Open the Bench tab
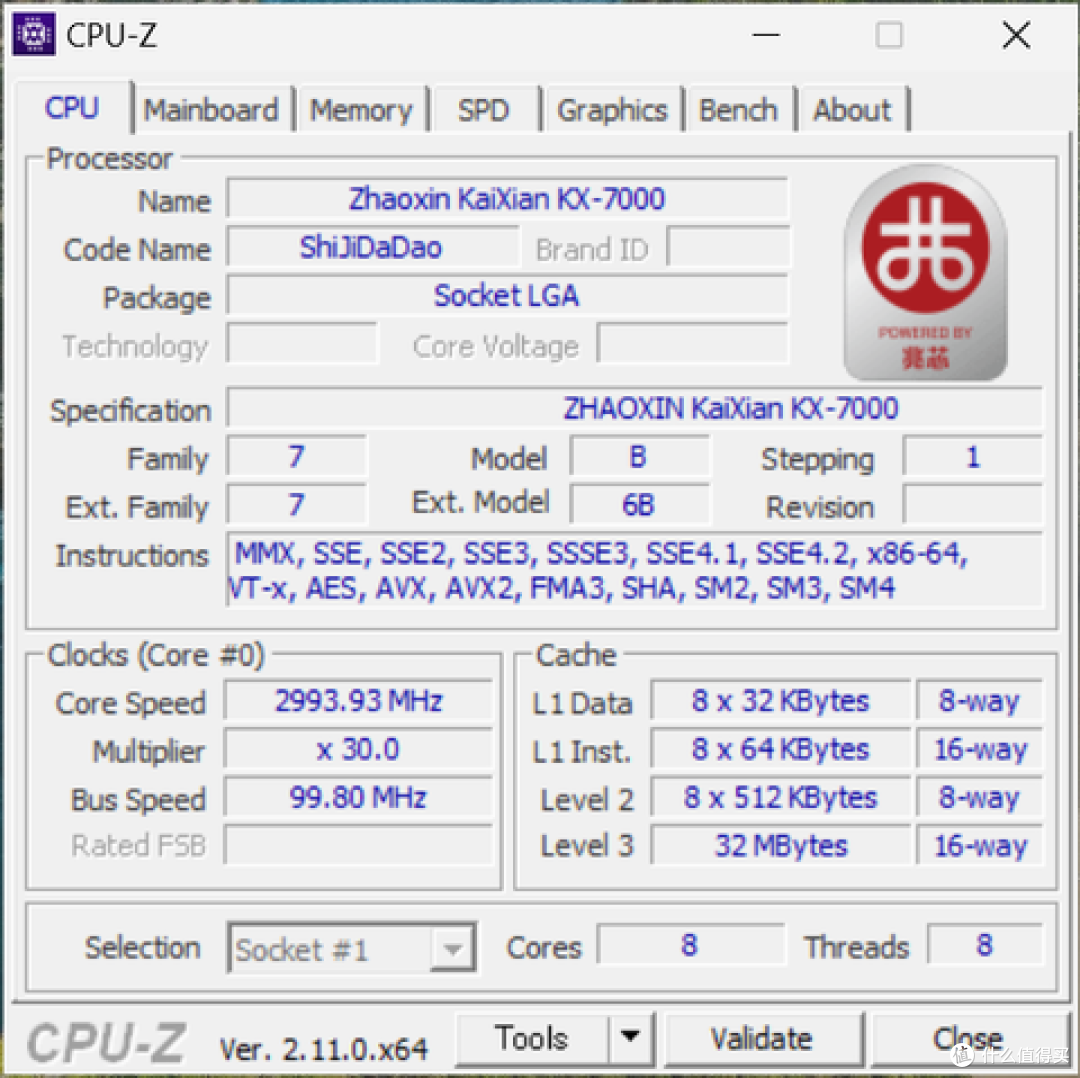The image size is (1080, 1078). (x=739, y=110)
